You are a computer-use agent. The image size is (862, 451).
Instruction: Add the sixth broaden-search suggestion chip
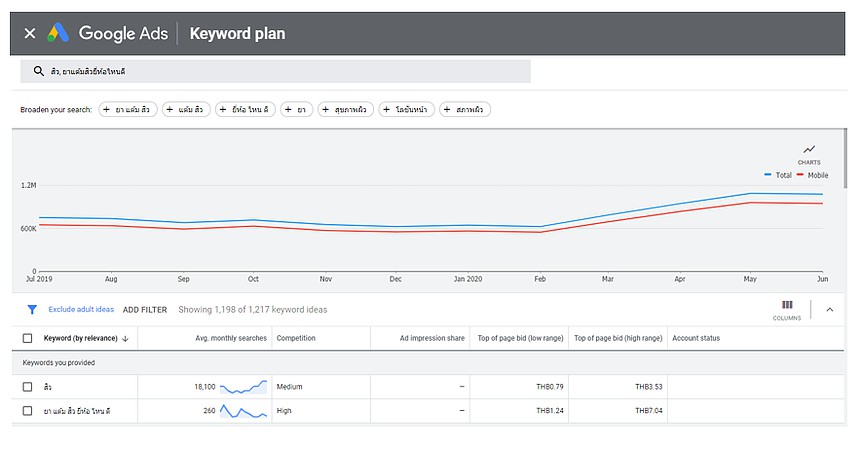pos(407,109)
